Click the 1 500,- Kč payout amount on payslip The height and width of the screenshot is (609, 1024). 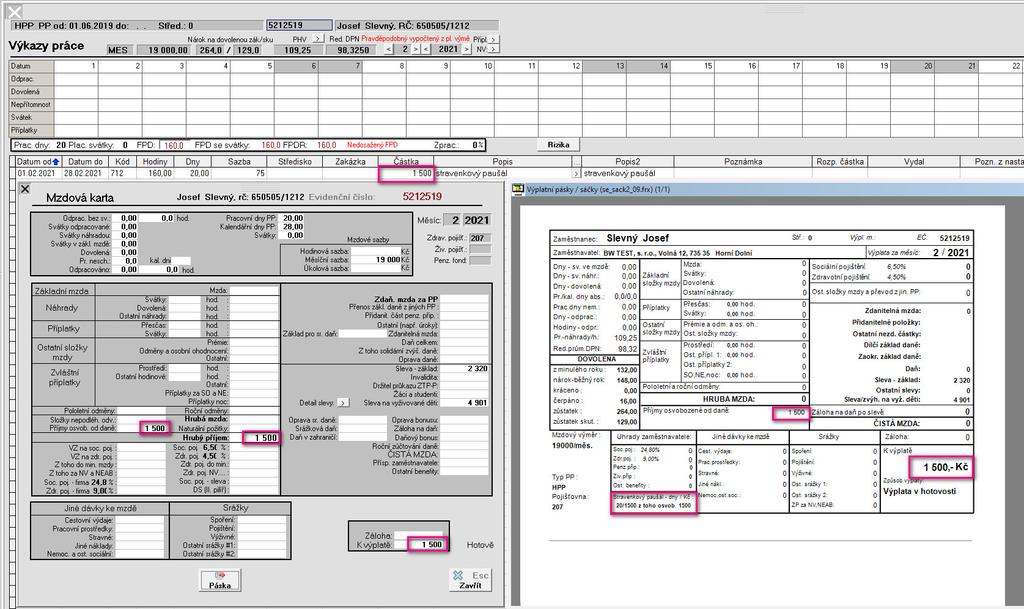click(x=944, y=467)
